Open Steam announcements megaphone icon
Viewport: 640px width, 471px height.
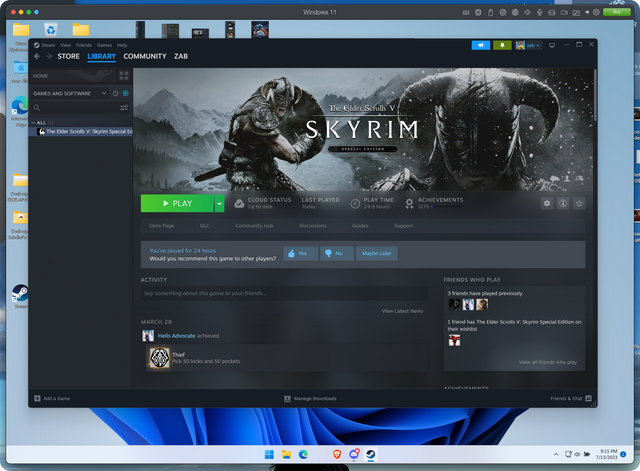[481, 45]
